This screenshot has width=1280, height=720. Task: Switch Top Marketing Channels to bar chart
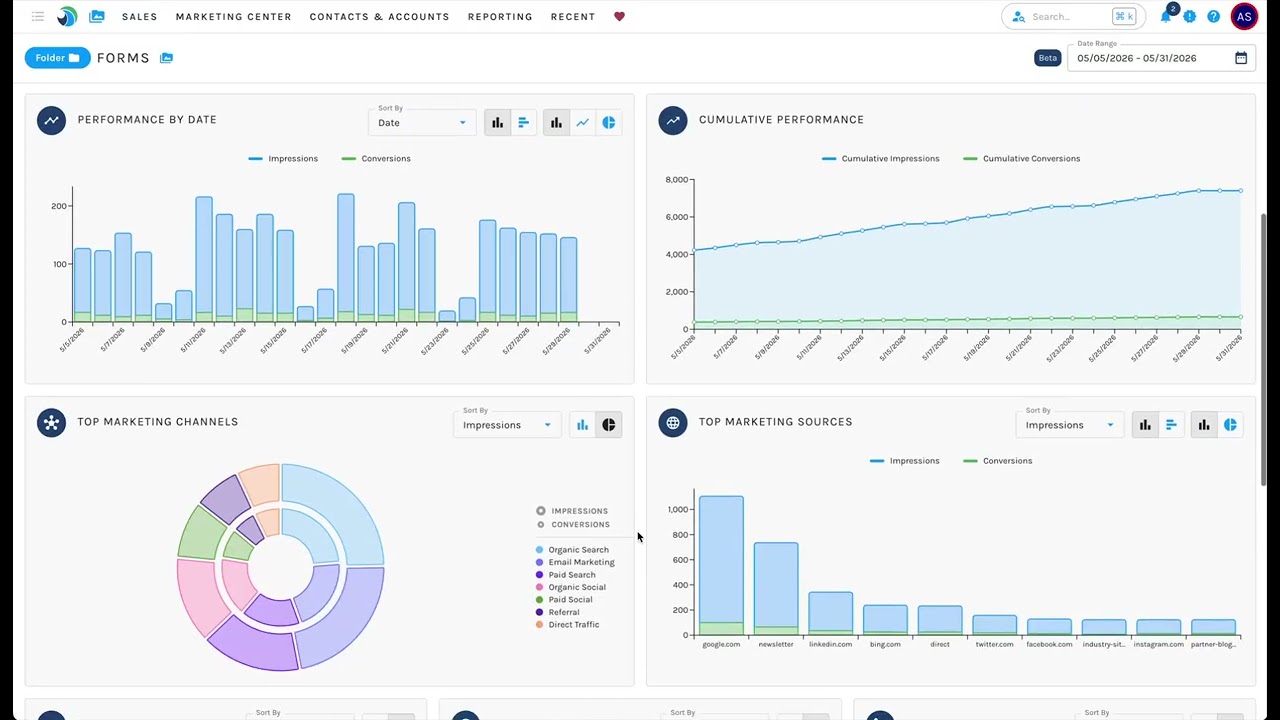point(582,425)
